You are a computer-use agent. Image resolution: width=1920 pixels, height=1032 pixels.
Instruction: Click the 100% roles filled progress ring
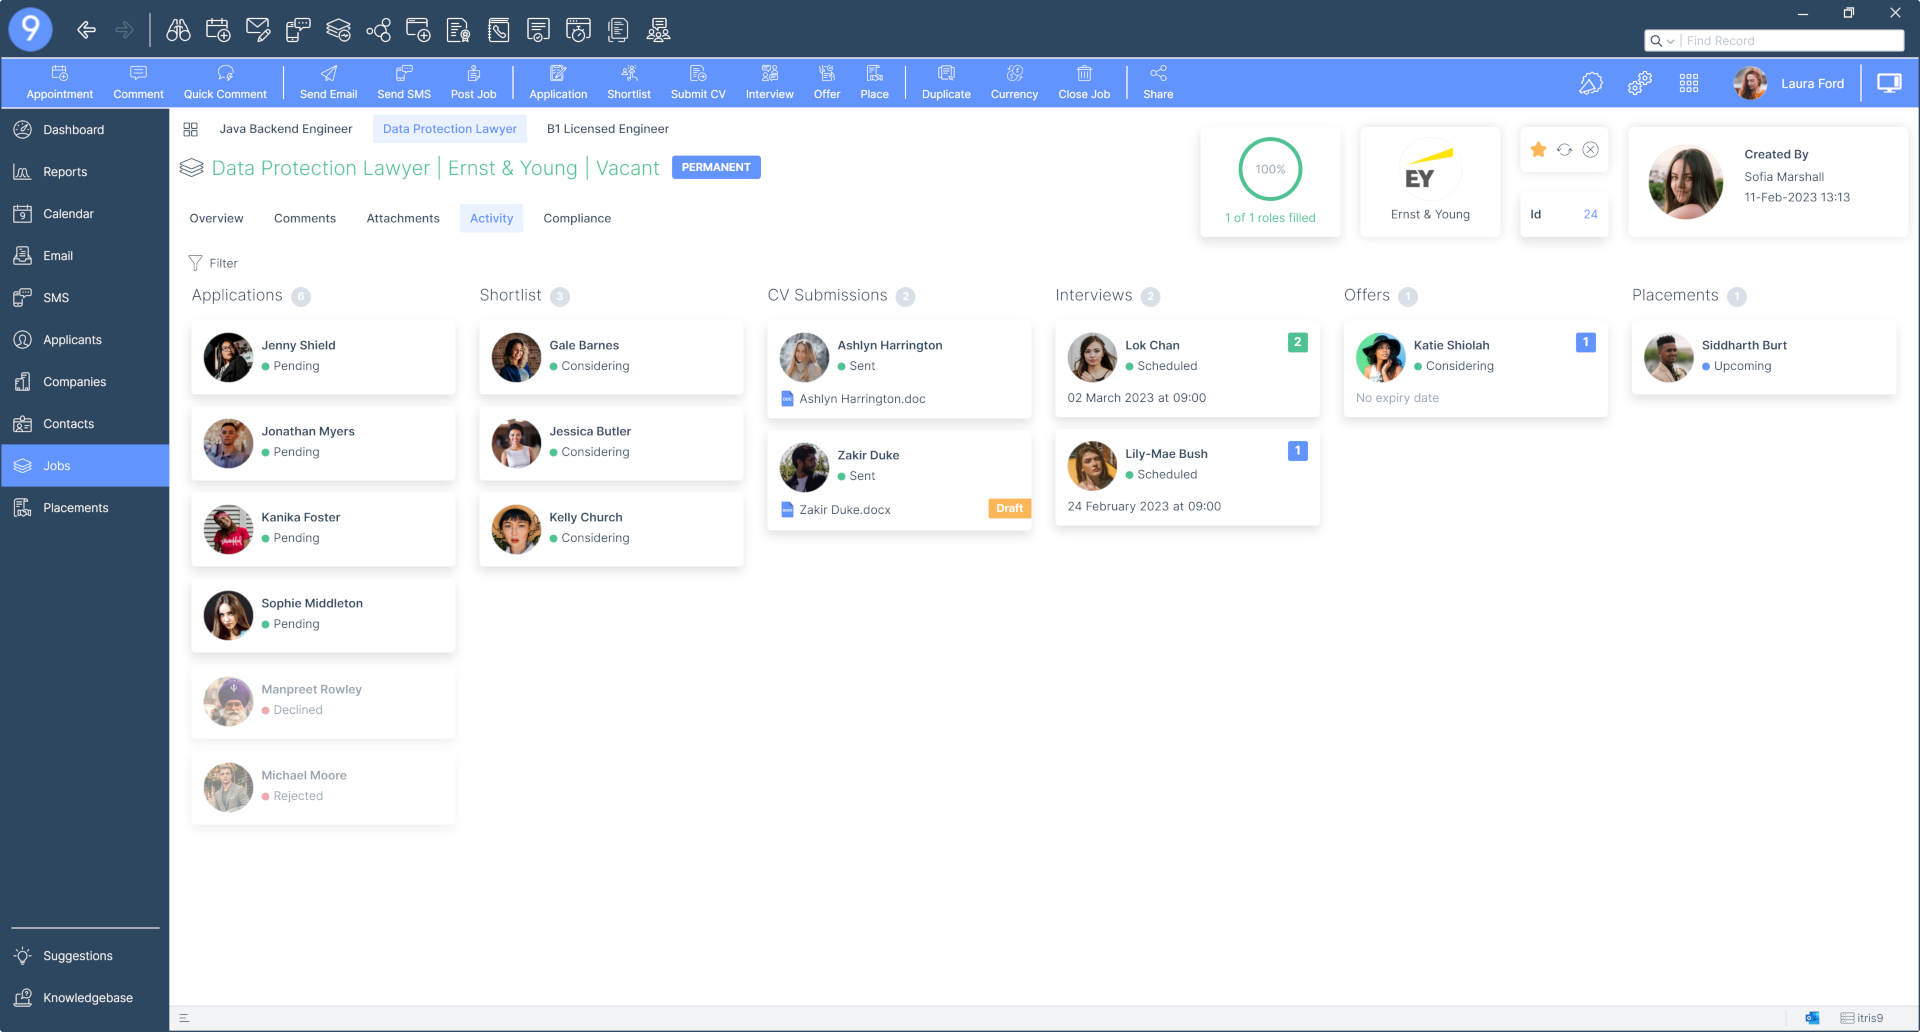1270,170
